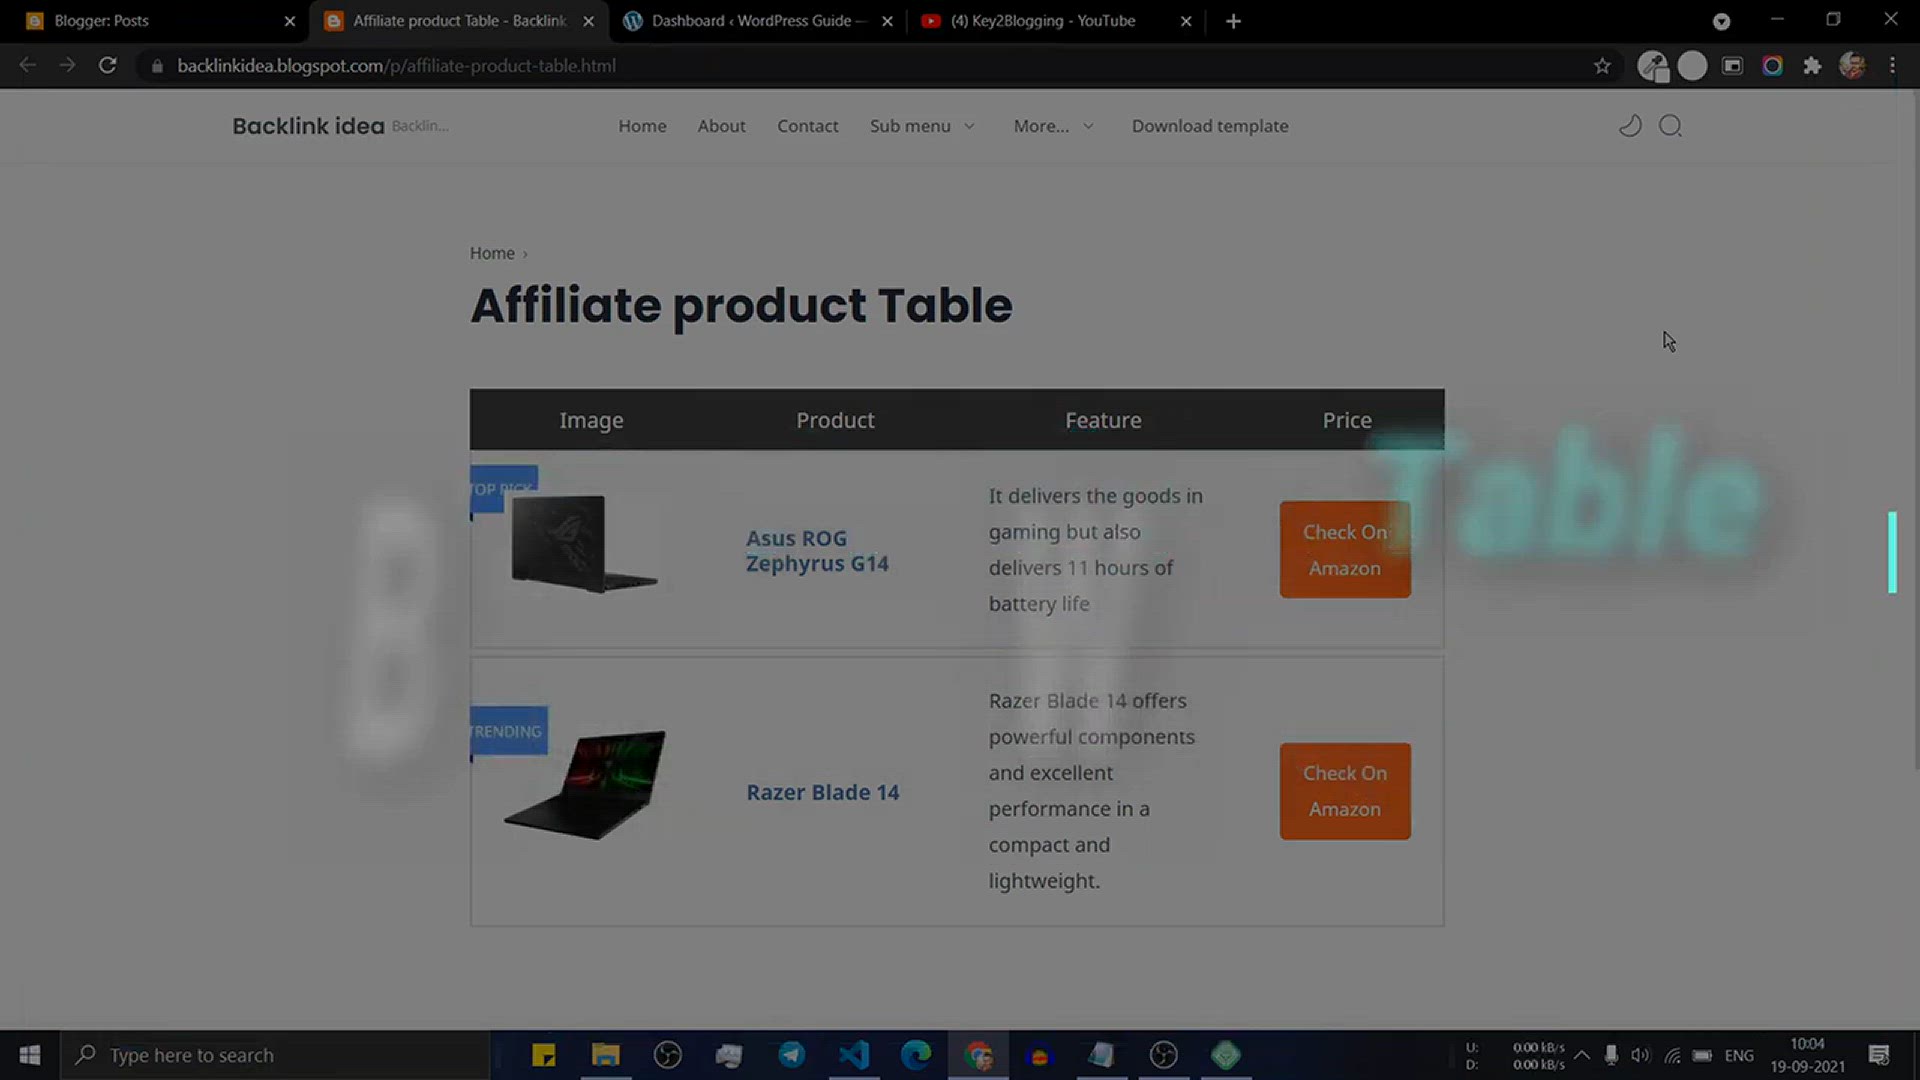Open volume control in system tray
This screenshot has width=1920, height=1080.
[x=1640, y=1055]
